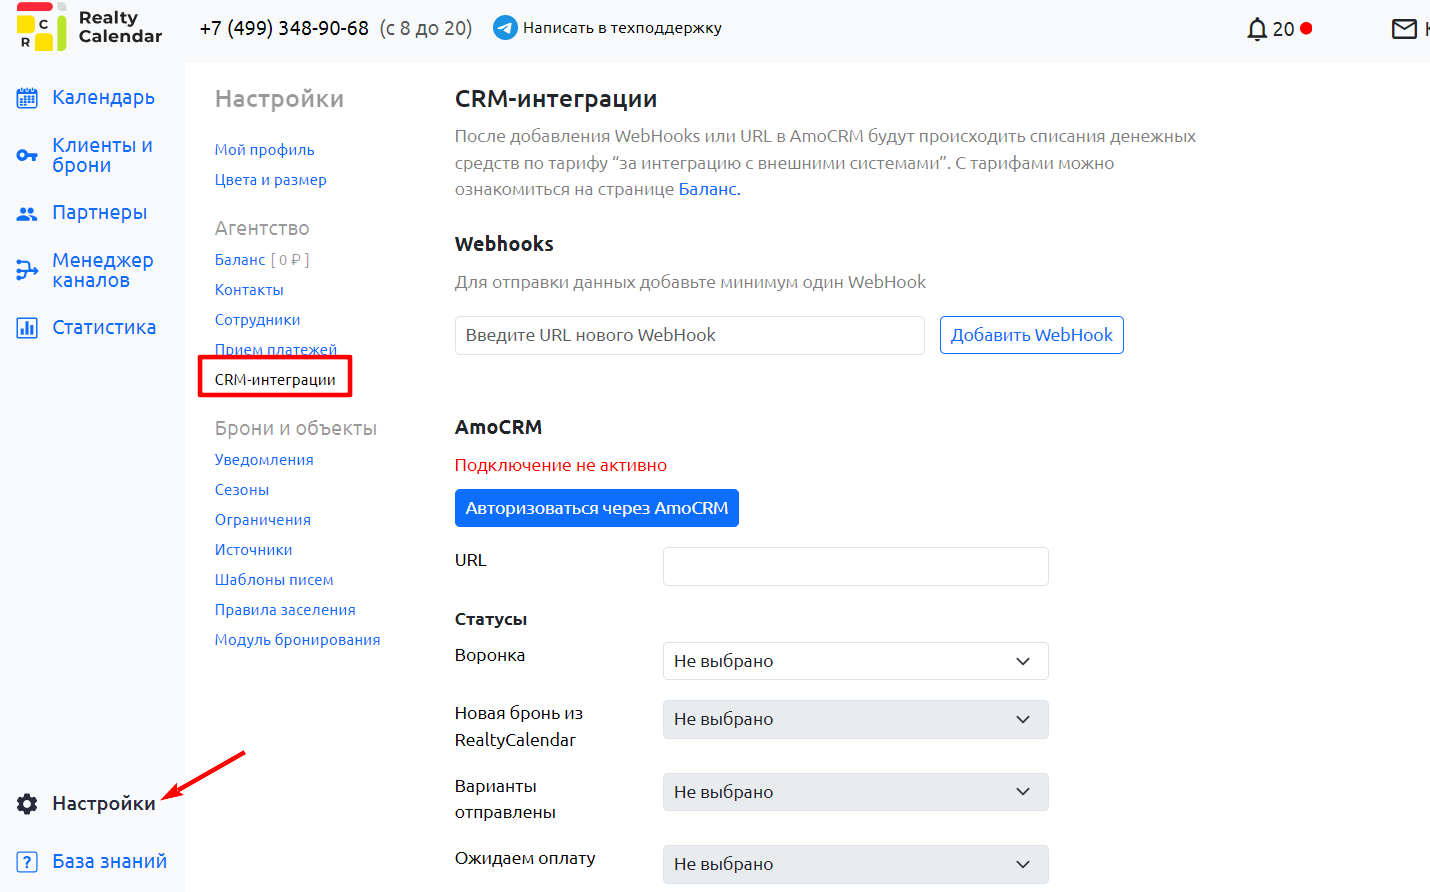This screenshot has width=1430, height=892.
Task: Focus the AmoCRM URL input field
Action: tap(856, 566)
